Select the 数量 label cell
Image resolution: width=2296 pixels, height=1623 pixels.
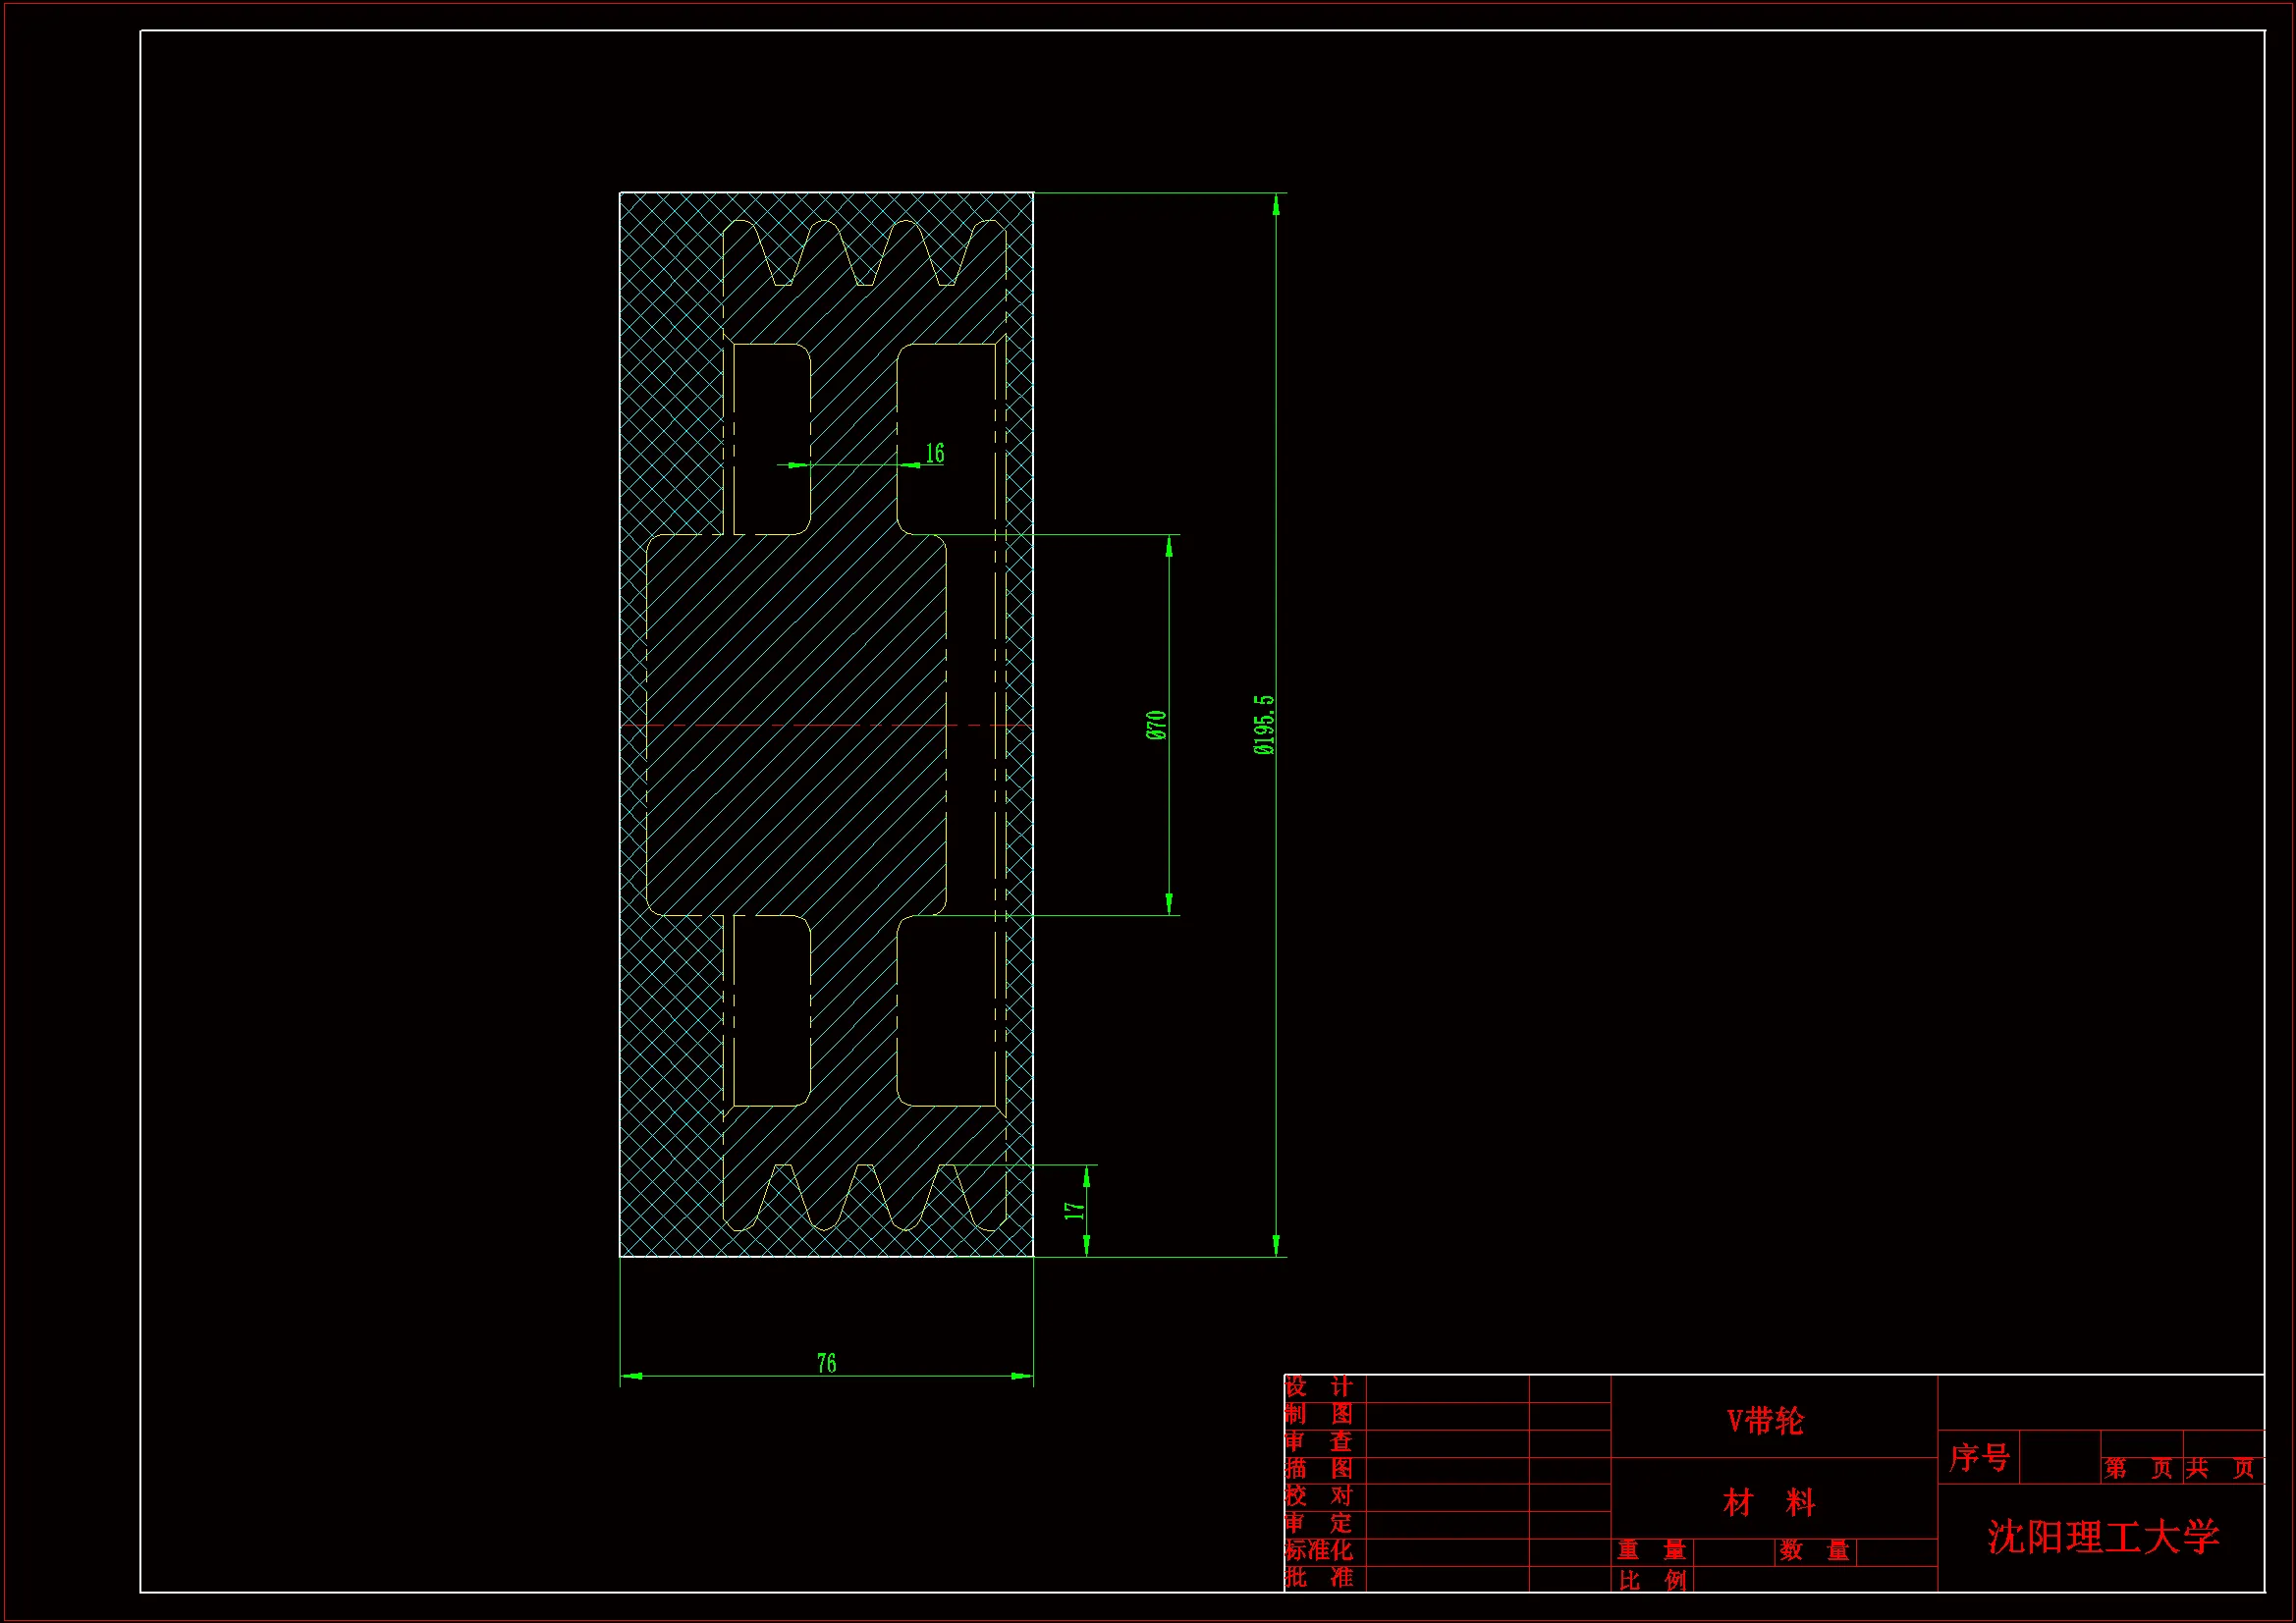click(1814, 1550)
